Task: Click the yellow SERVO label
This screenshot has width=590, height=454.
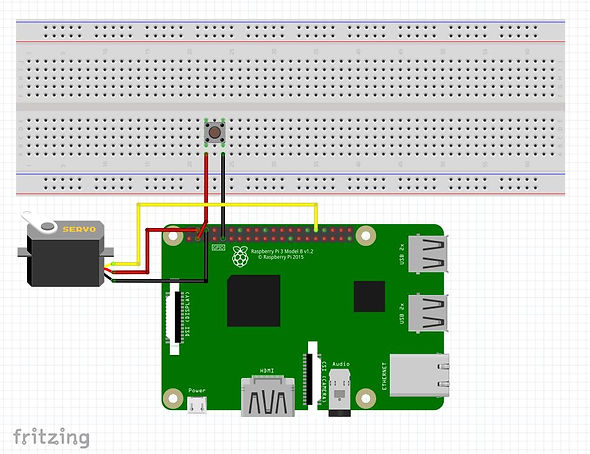Action: (x=79, y=229)
